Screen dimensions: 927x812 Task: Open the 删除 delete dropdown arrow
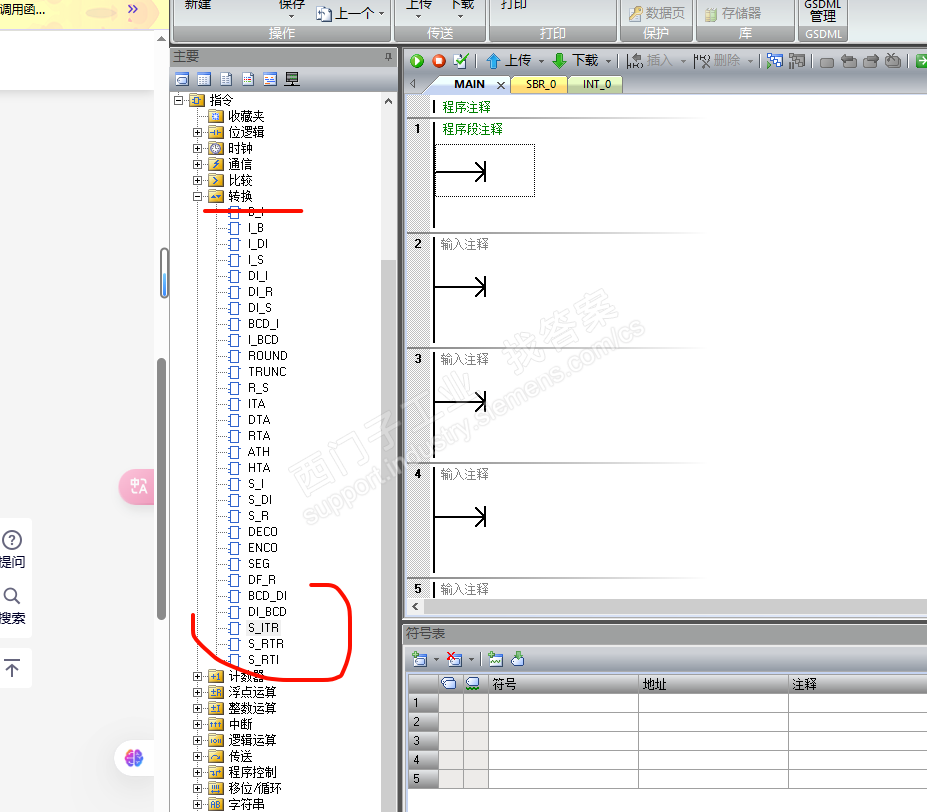pyautogui.click(x=750, y=61)
